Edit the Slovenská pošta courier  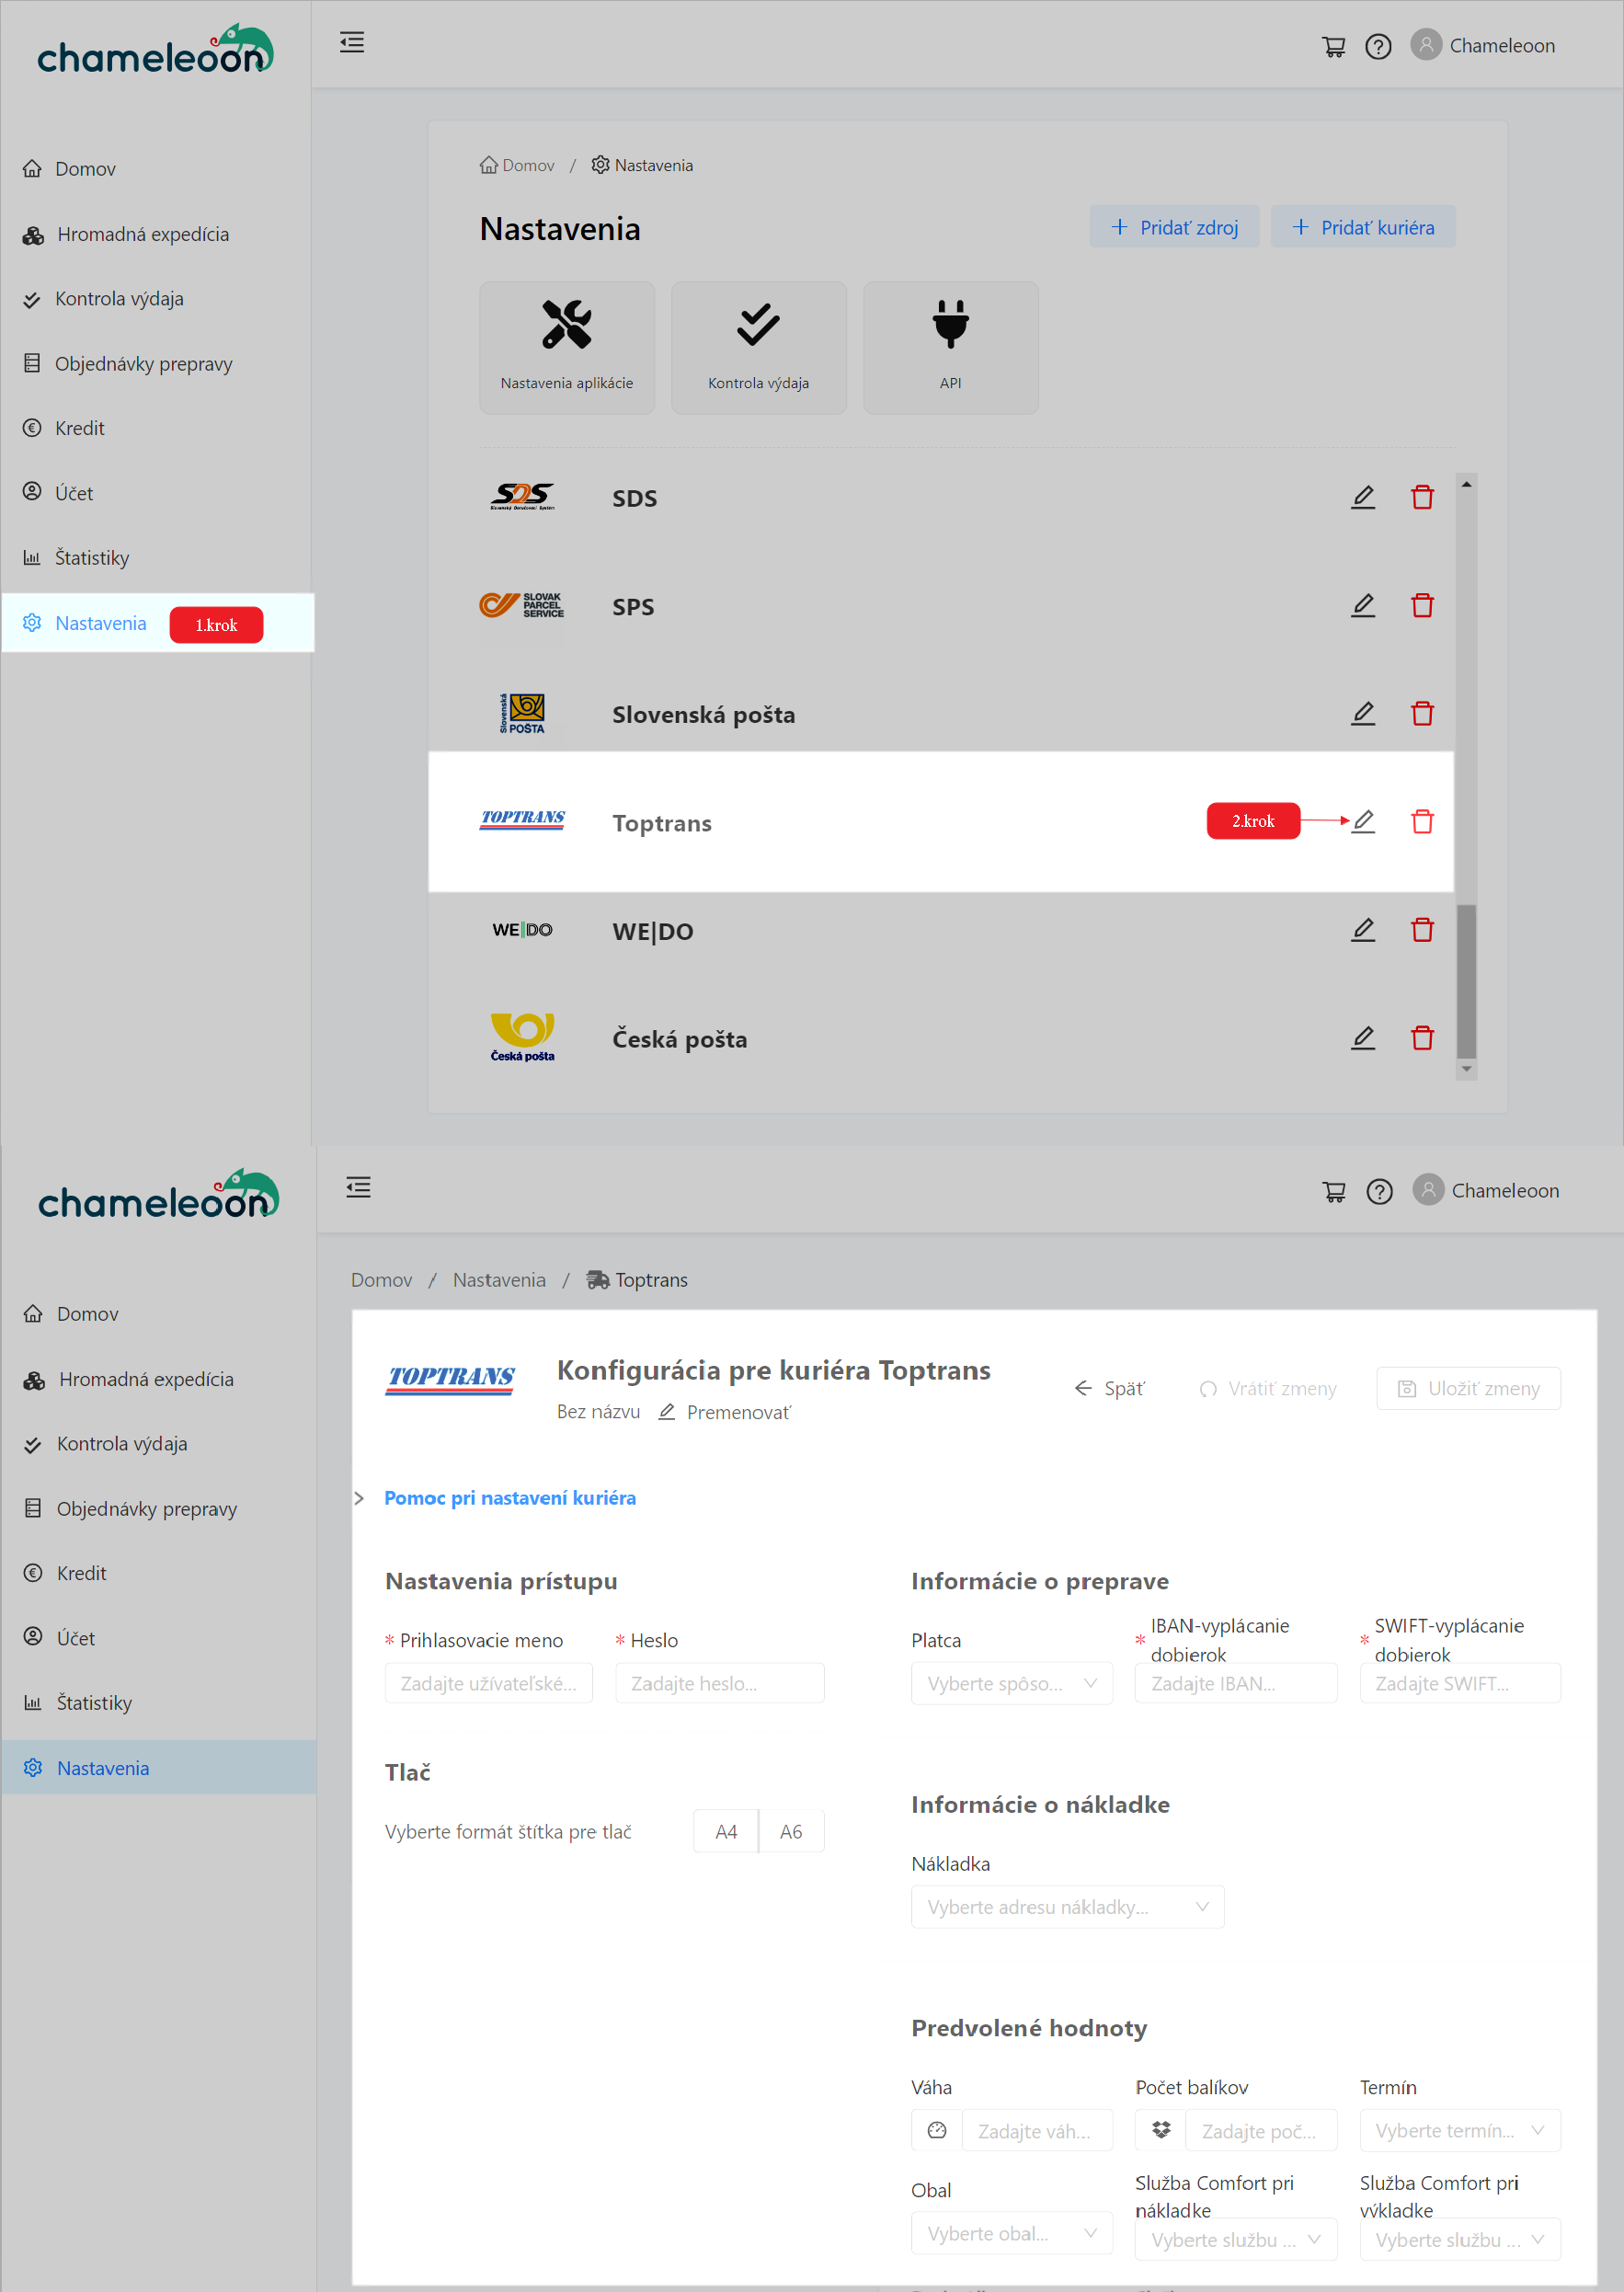[1363, 713]
